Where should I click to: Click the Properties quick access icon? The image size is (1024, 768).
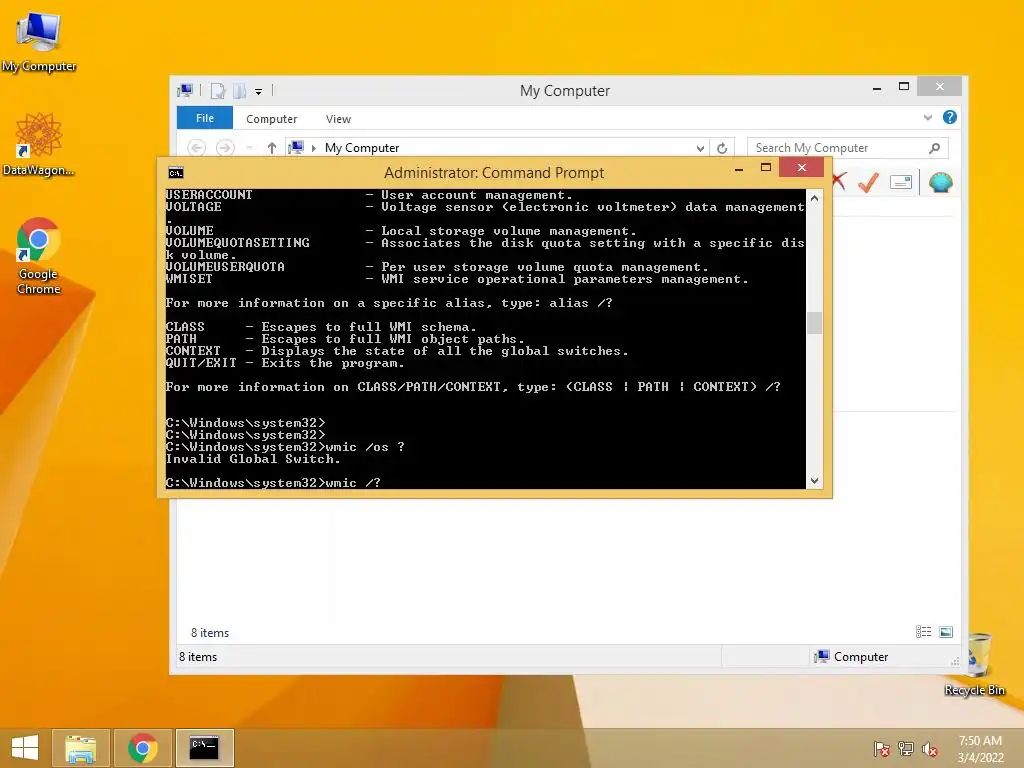tap(218, 91)
